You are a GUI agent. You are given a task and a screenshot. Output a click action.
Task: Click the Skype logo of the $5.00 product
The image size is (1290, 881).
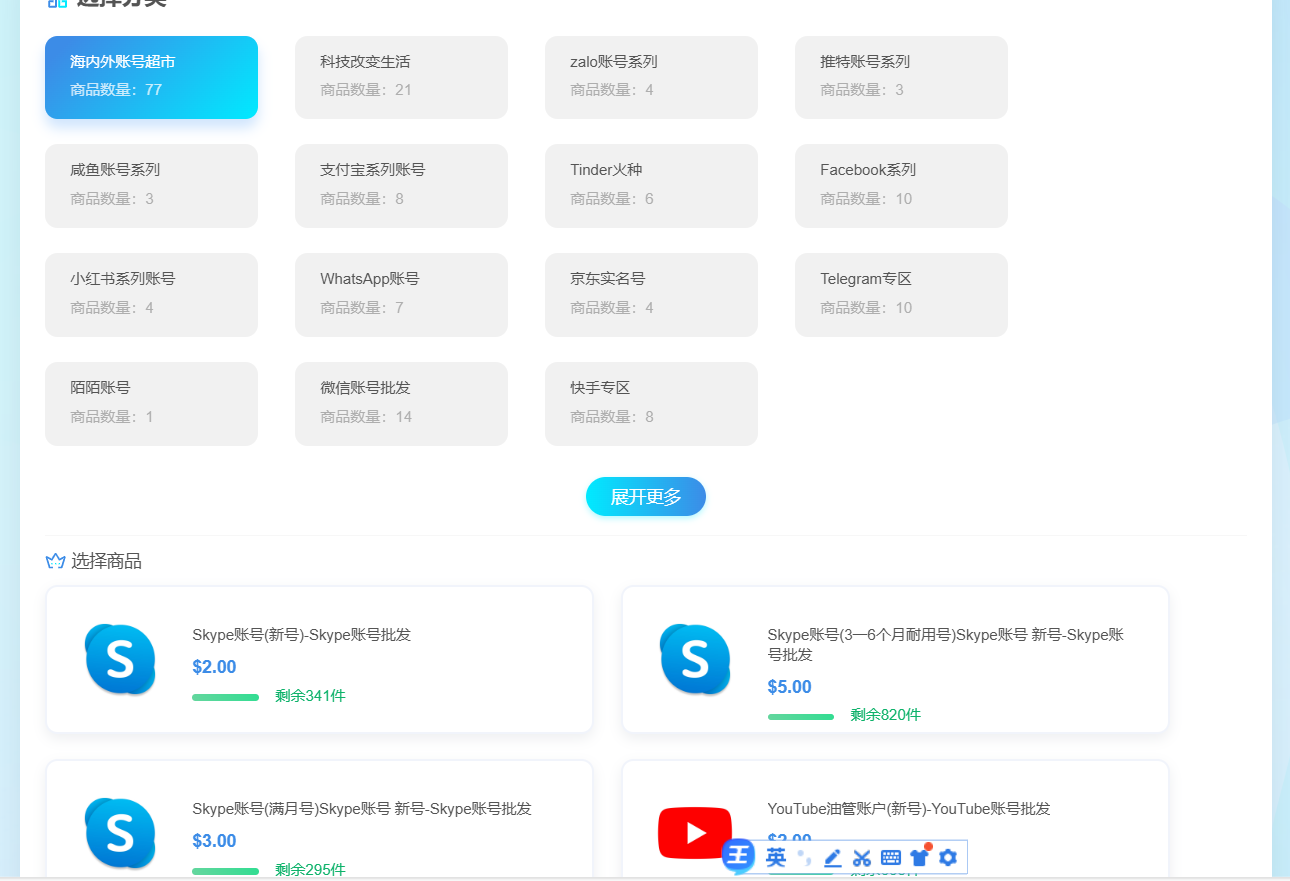click(695, 659)
